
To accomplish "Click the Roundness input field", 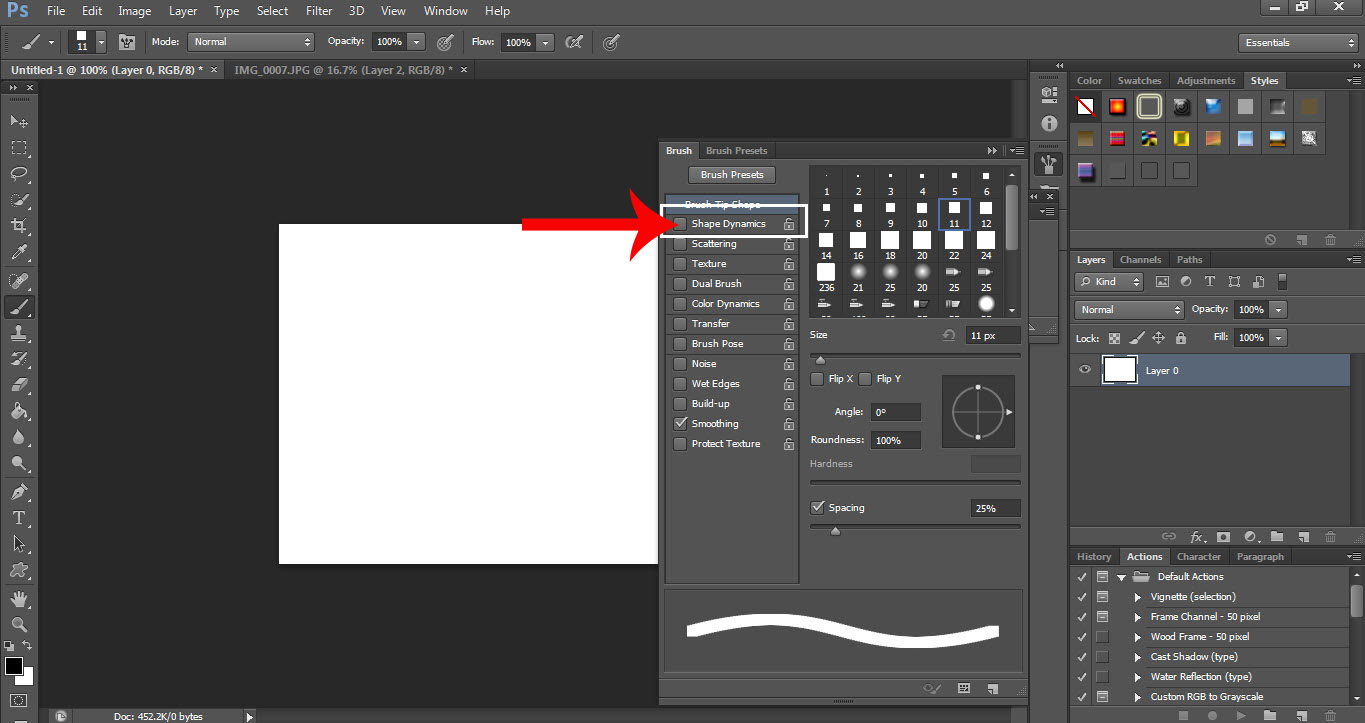I will coord(894,440).
